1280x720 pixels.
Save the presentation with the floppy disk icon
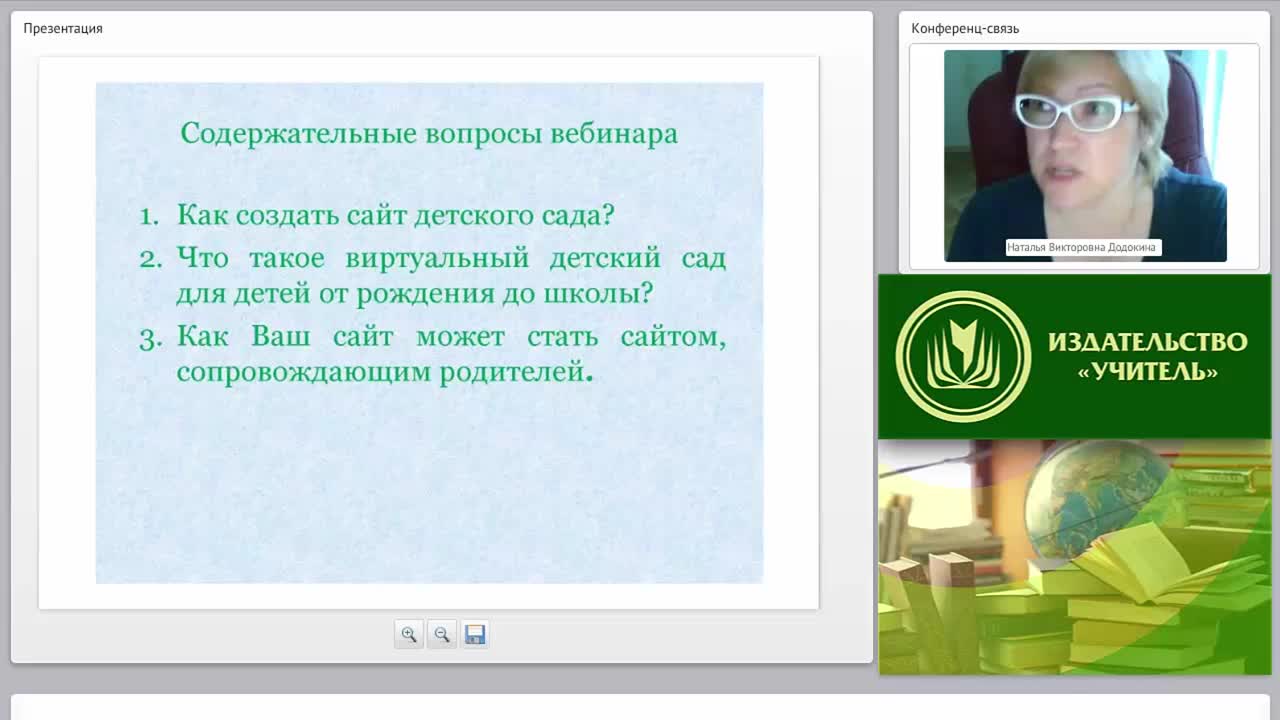[x=475, y=634]
